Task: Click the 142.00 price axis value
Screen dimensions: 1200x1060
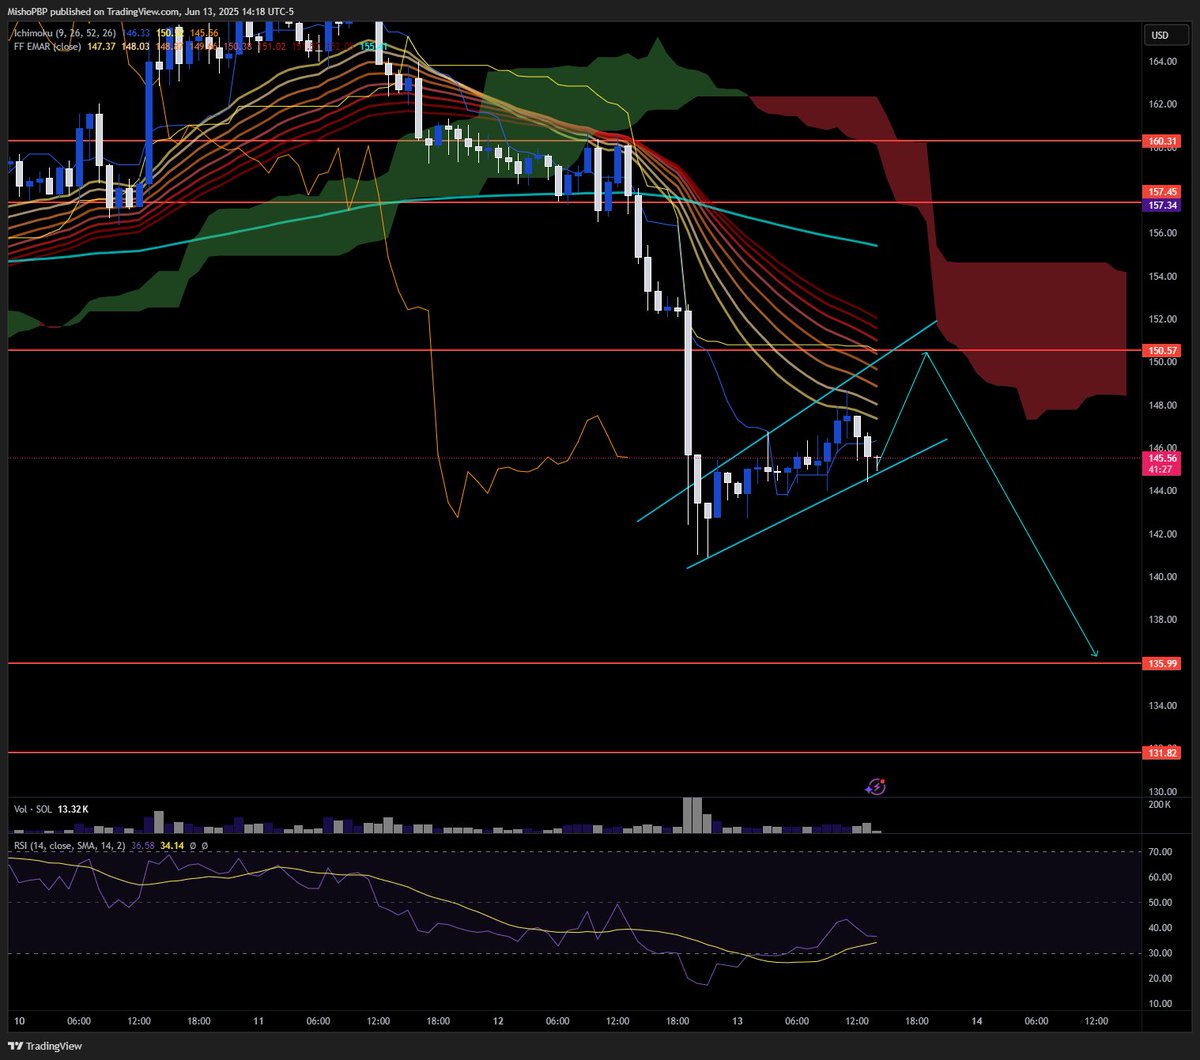Action: pyautogui.click(x=1162, y=534)
